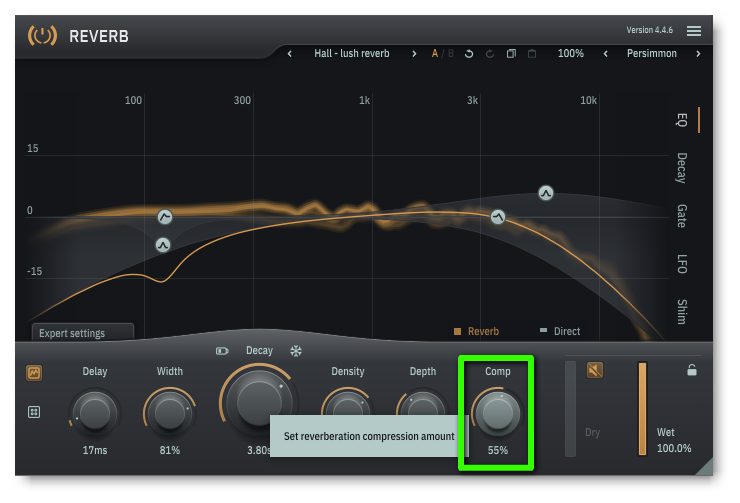Select next theme after Persimmon
This screenshot has height=503, width=740.
pos(698,54)
